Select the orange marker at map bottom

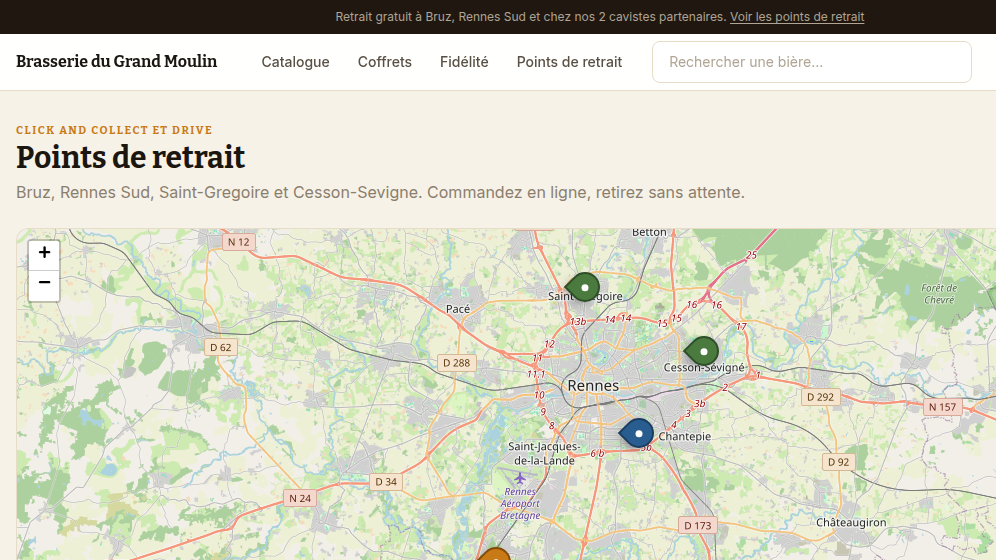point(494,554)
